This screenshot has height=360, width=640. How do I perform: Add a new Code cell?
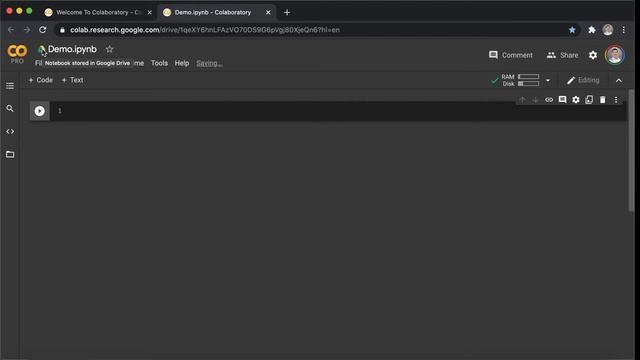point(40,80)
